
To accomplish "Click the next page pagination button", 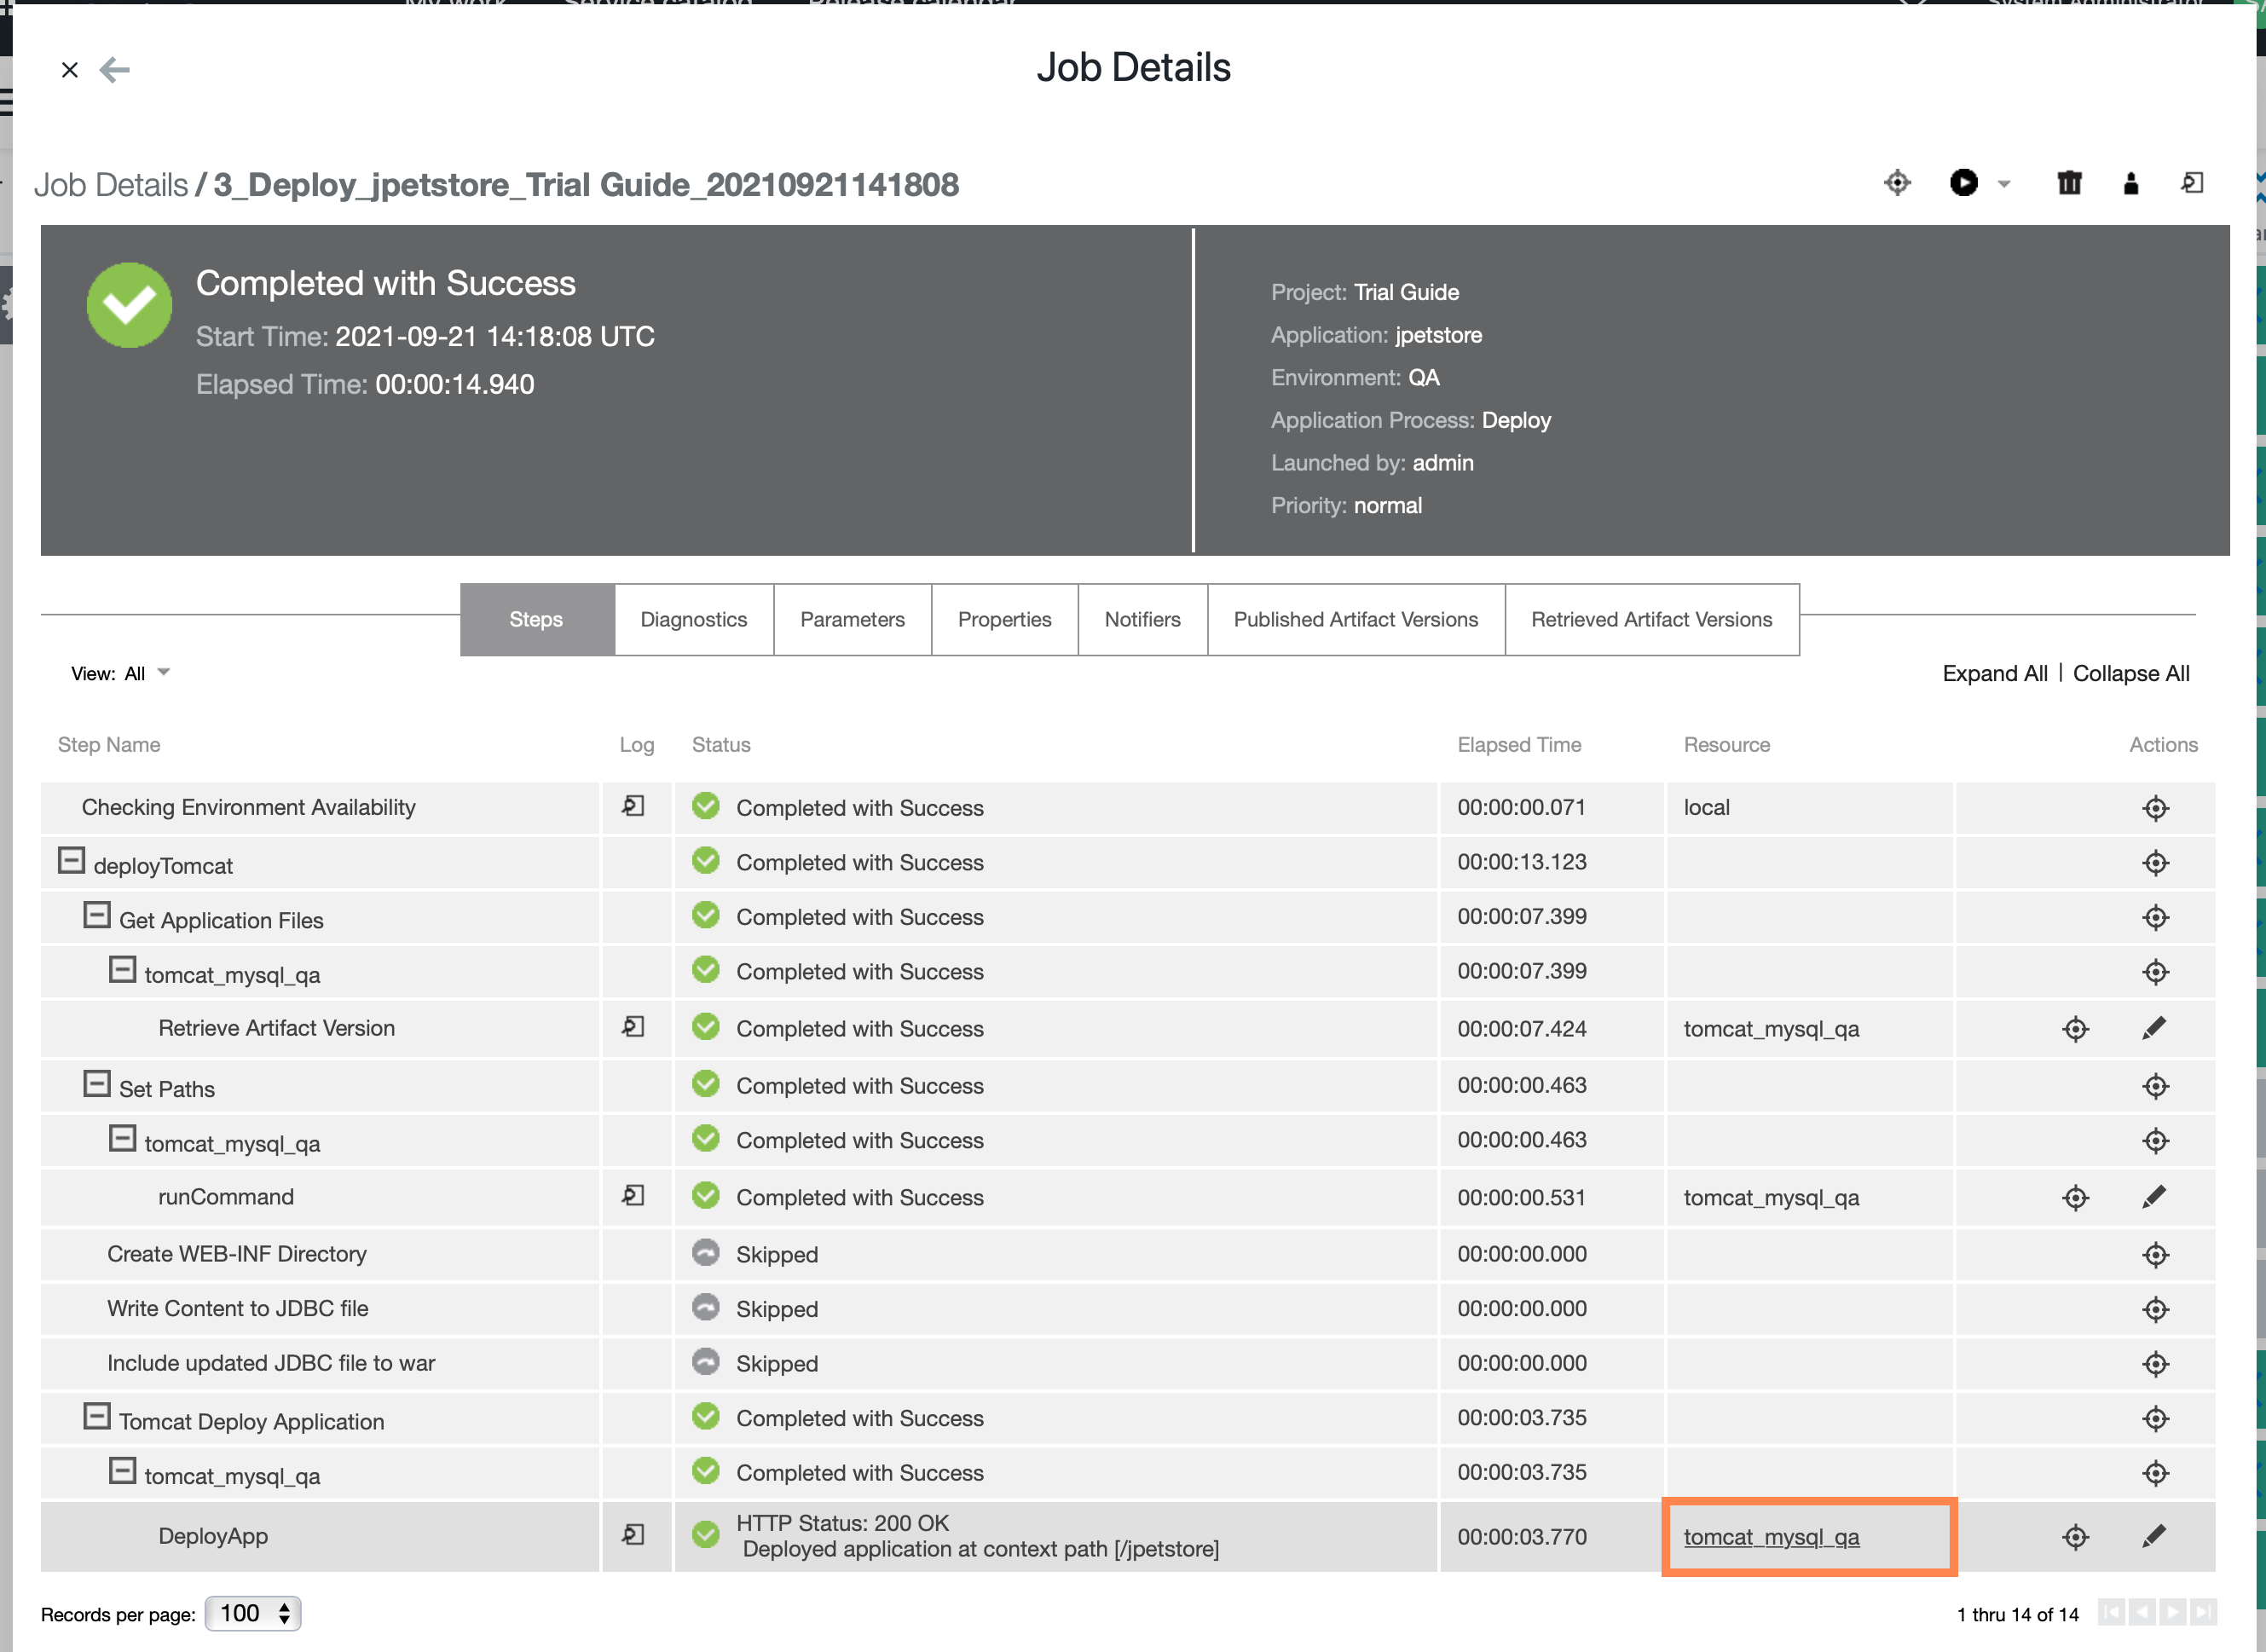I will click(2173, 1613).
